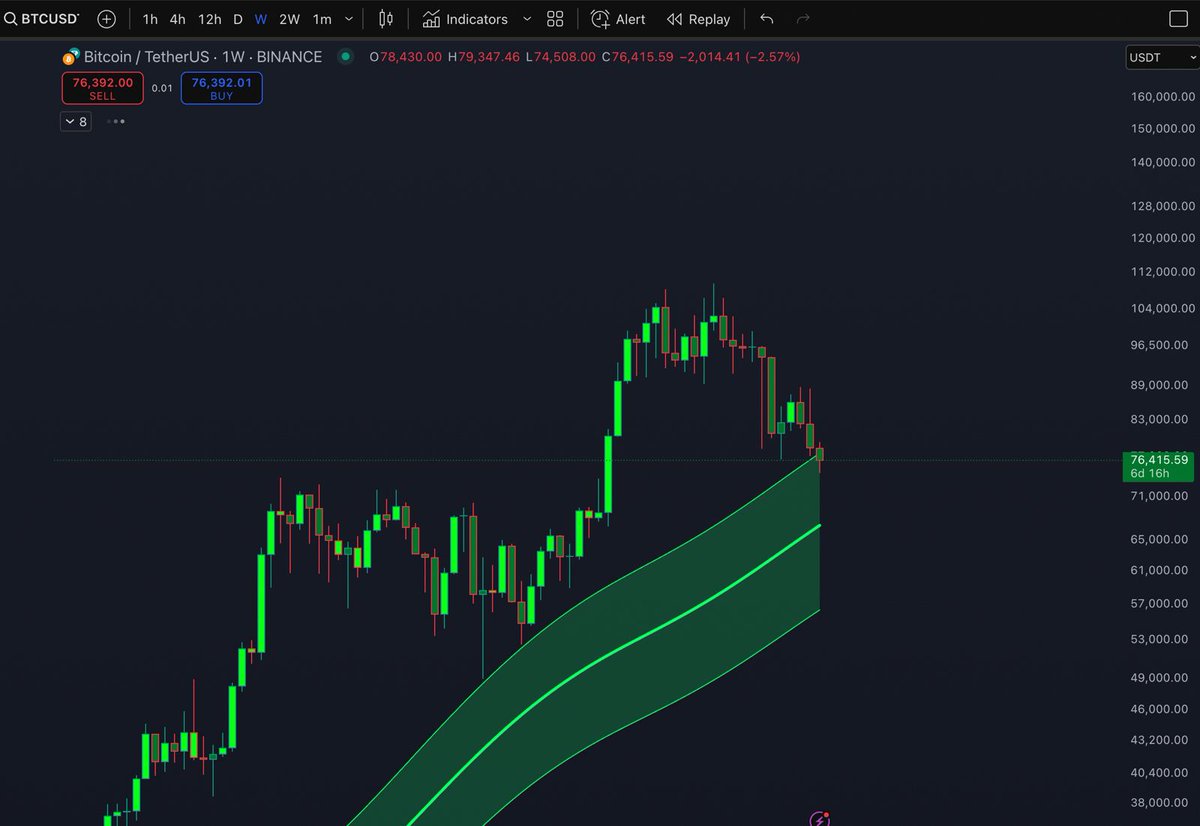
Task: Open the candlestick chart type selector
Action: tap(386, 19)
